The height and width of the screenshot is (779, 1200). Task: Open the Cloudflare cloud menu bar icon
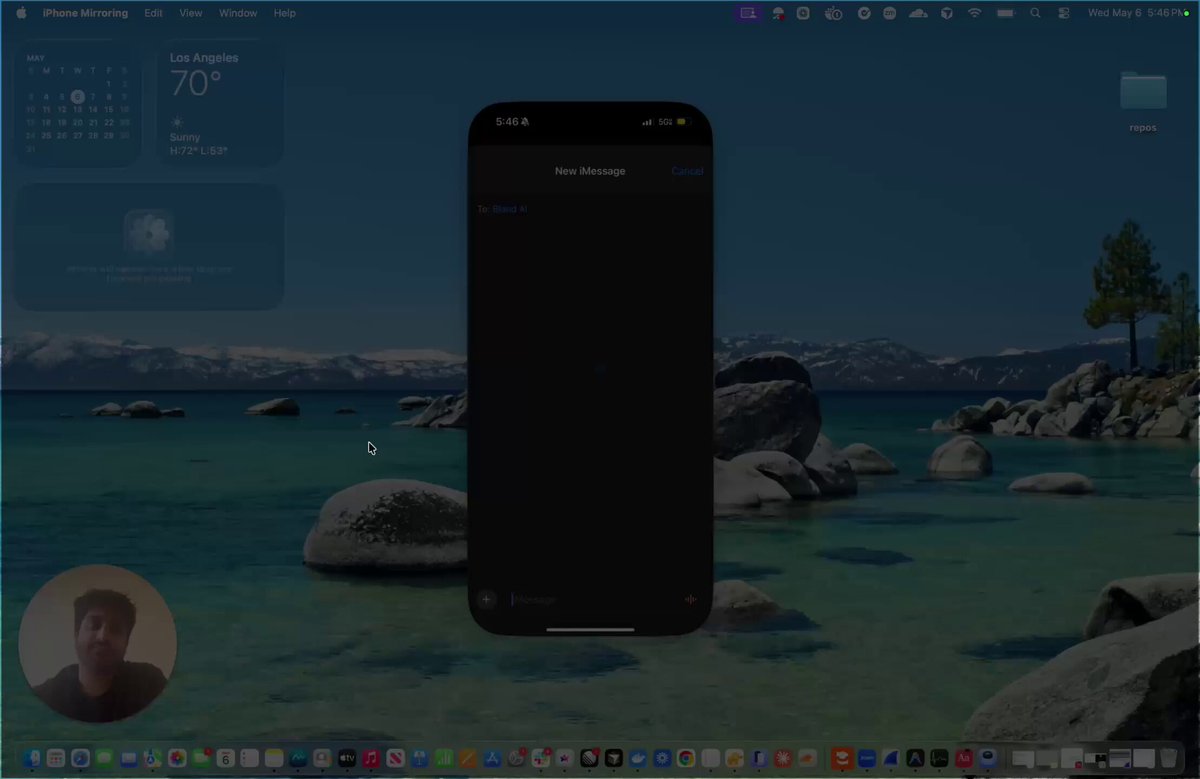[918, 13]
